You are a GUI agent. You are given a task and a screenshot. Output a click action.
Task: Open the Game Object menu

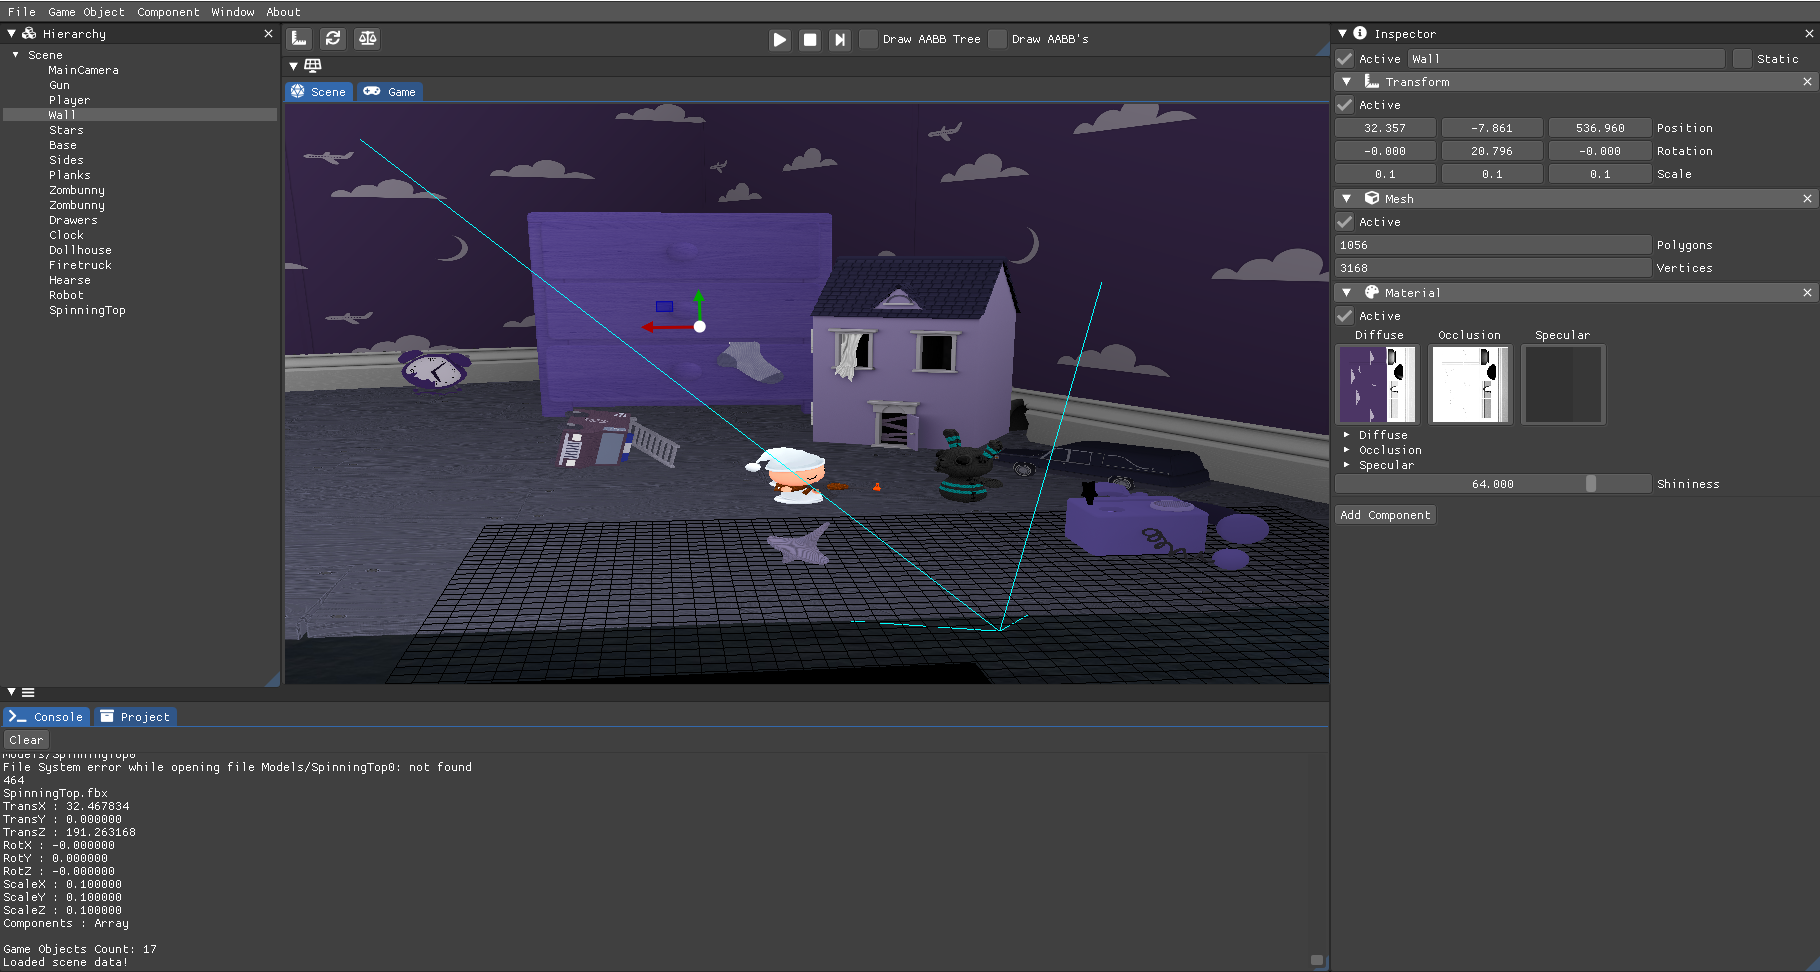coord(86,12)
